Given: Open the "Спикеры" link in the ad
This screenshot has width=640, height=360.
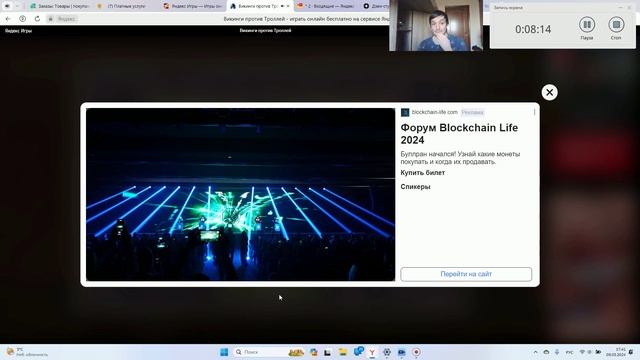Looking at the screenshot, I should pyautogui.click(x=415, y=187).
